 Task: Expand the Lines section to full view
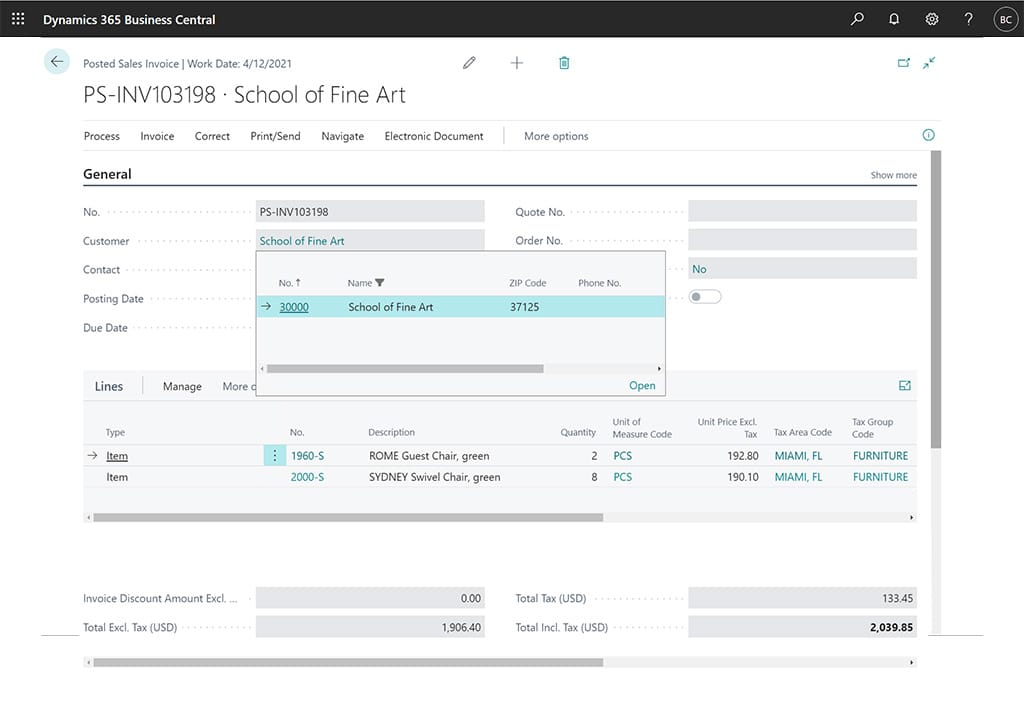904,386
